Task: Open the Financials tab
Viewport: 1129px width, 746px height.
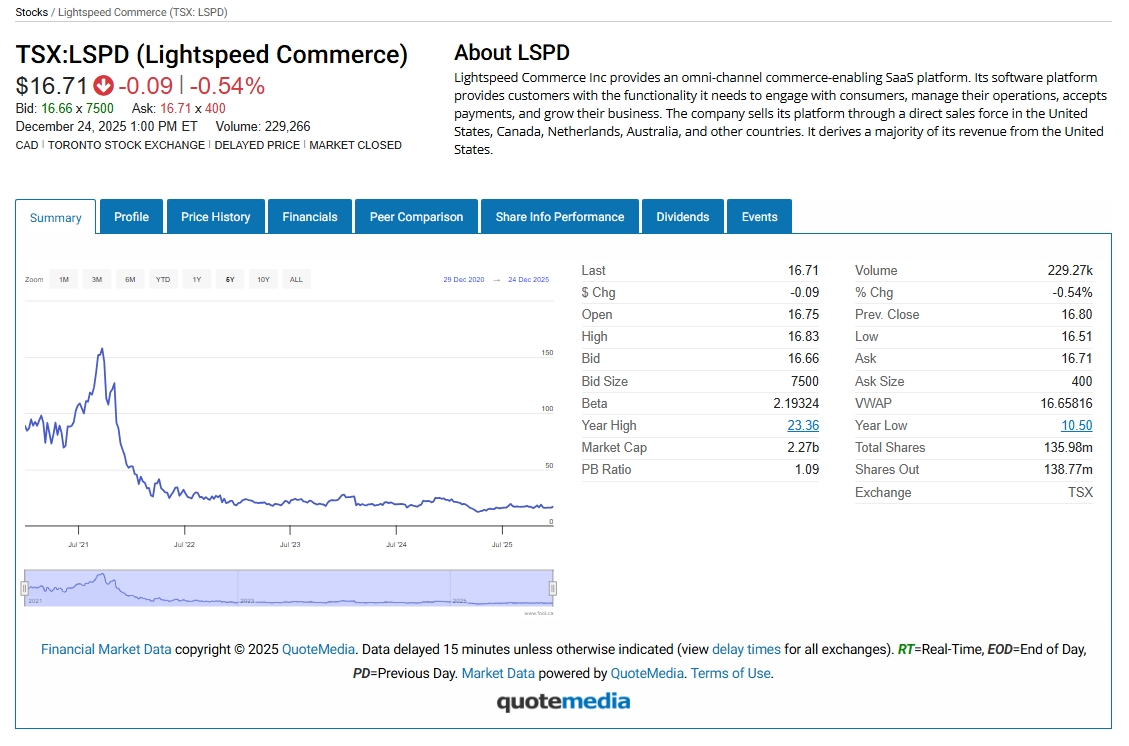Action: pos(310,217)
